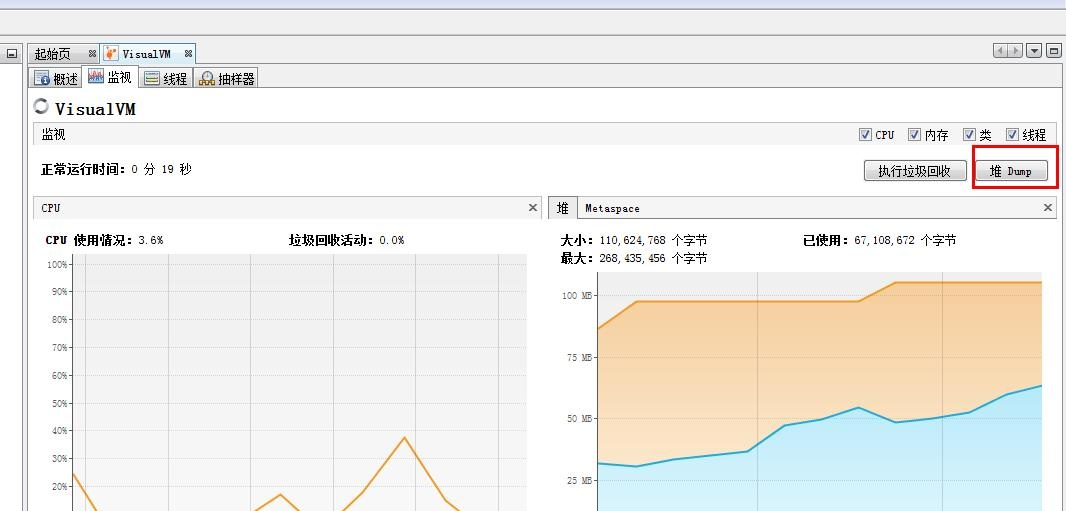Switch to the 抽样器 tab
The width and height of the screenshot is (1066, 511).
click(227, 78)
